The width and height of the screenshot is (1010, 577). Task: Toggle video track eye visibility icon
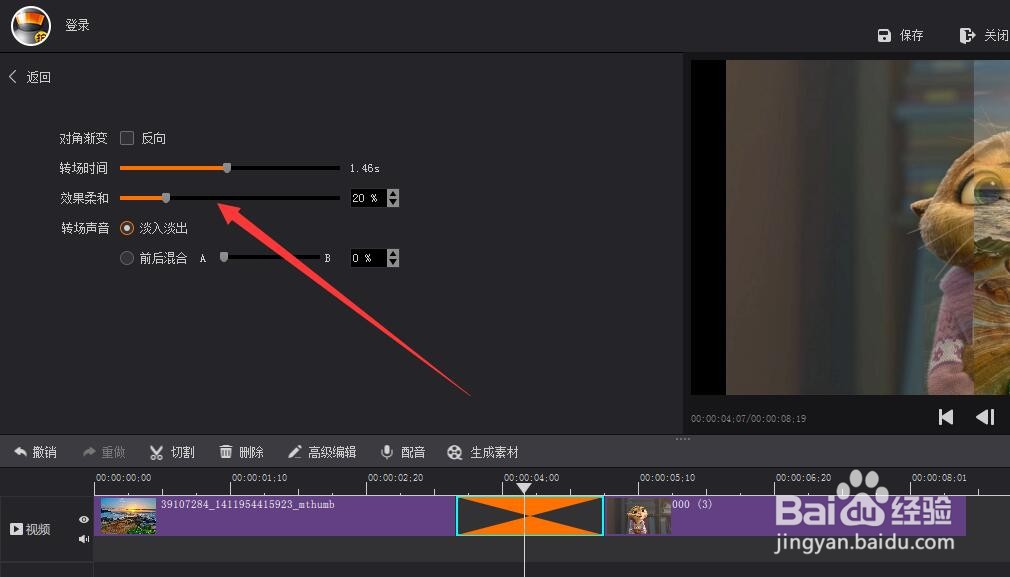[84, 519]
